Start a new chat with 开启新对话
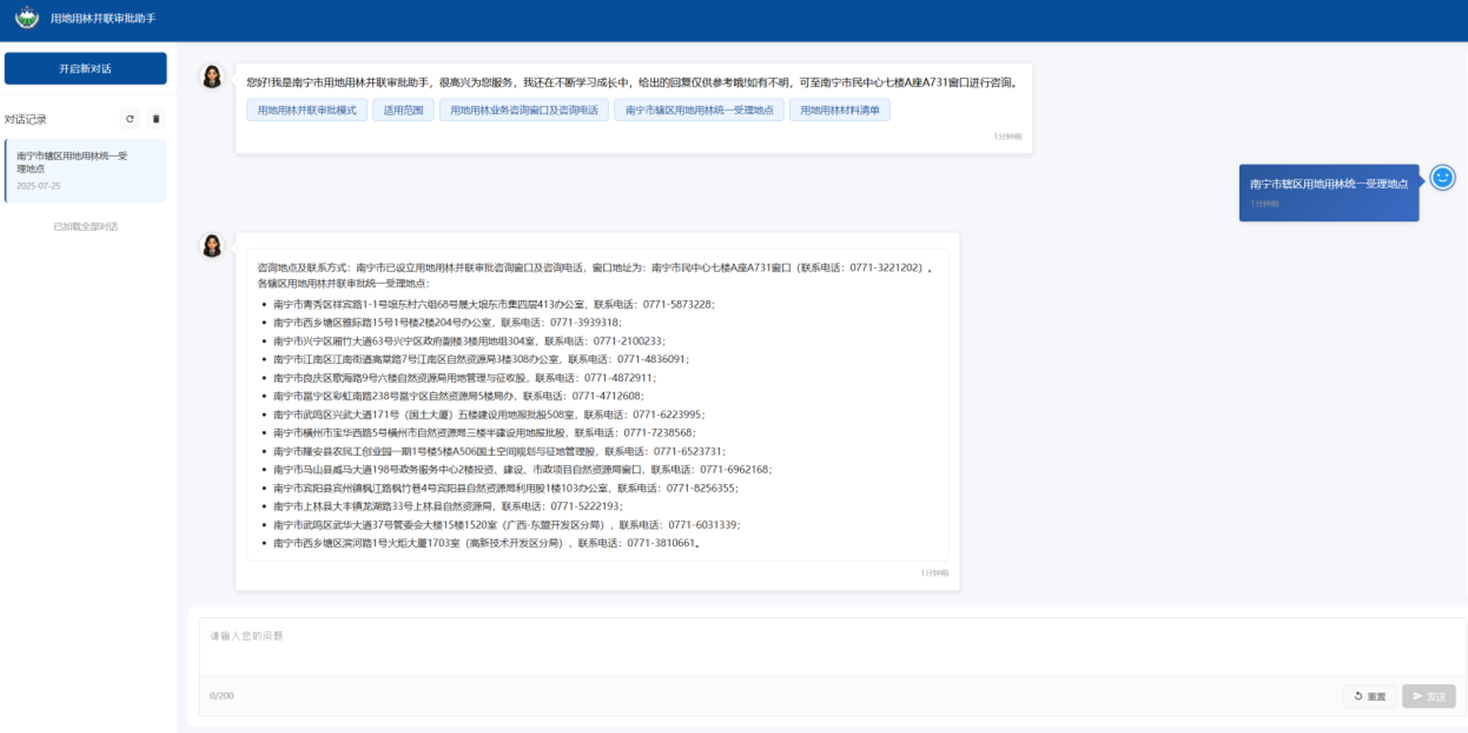 click(85, 69)
